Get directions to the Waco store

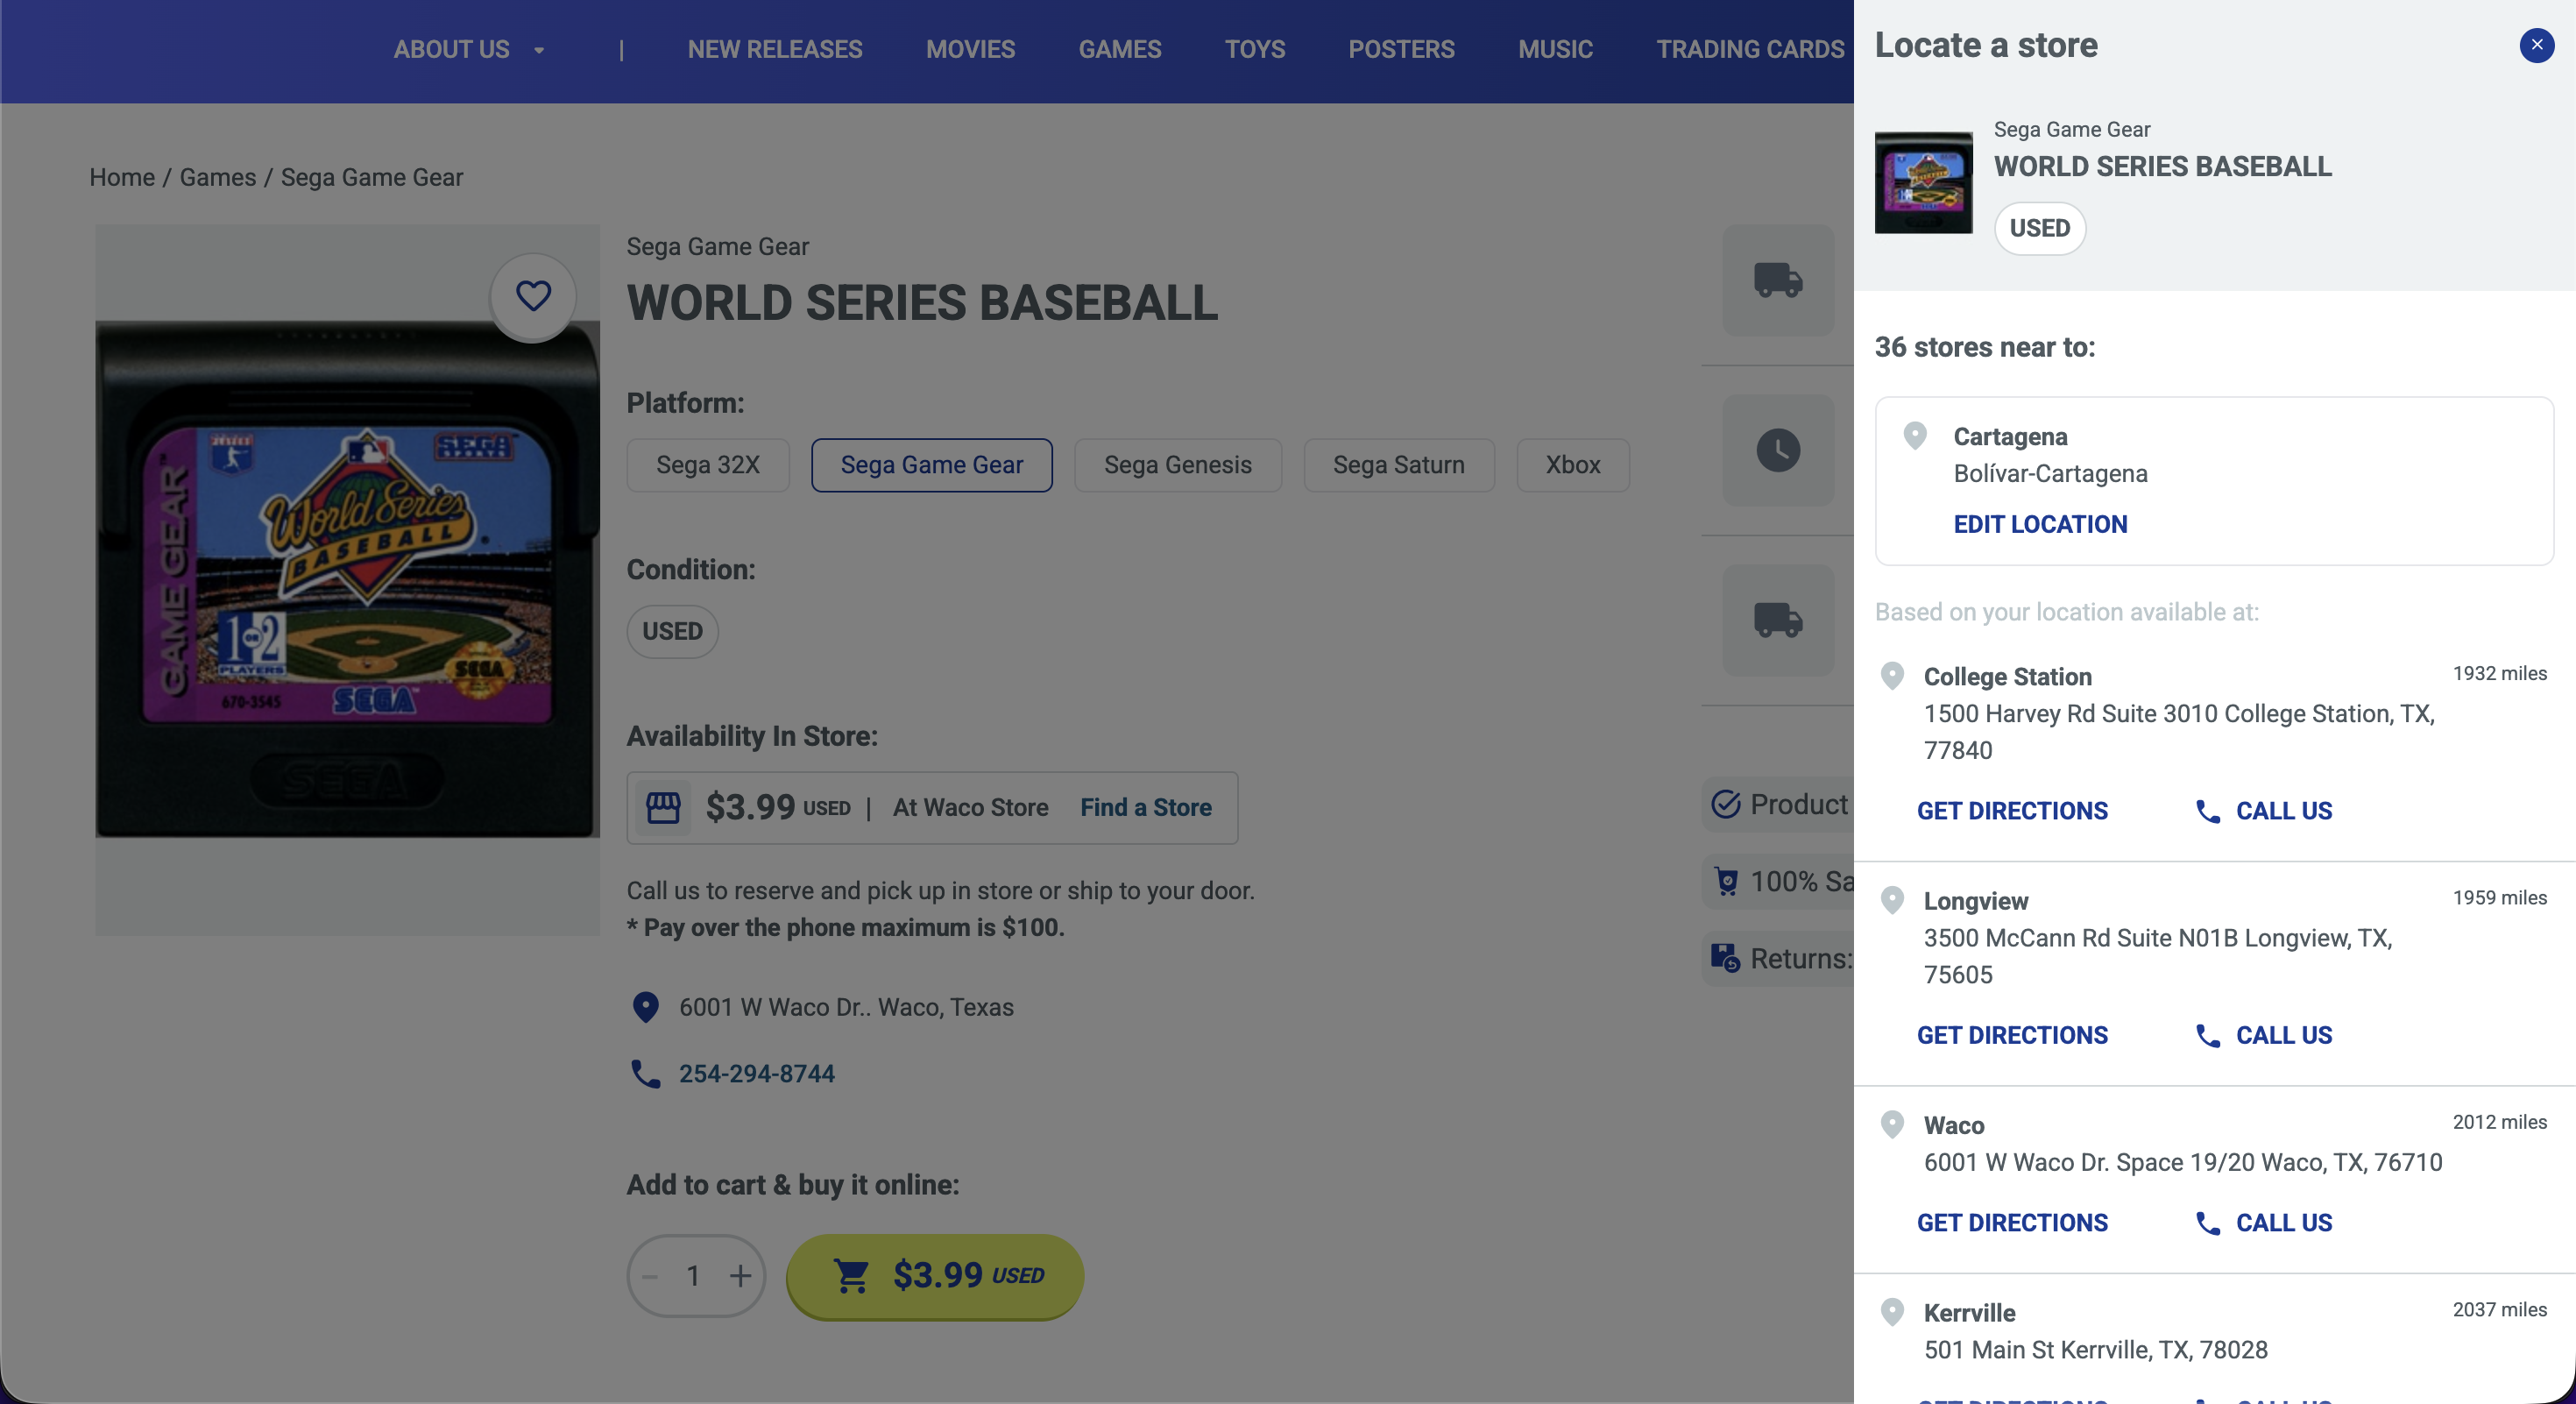[x=2012, y=1223]
